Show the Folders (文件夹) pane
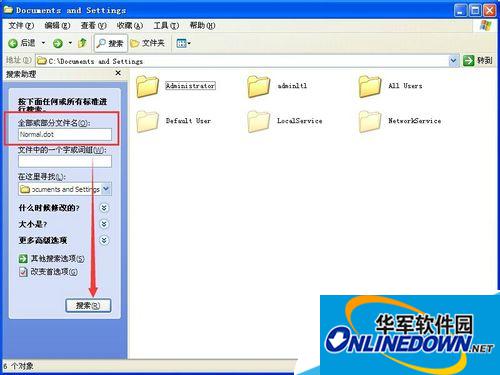Image resolution: width=500 pixels, height=375 pixels. click(x=148, y=43)
